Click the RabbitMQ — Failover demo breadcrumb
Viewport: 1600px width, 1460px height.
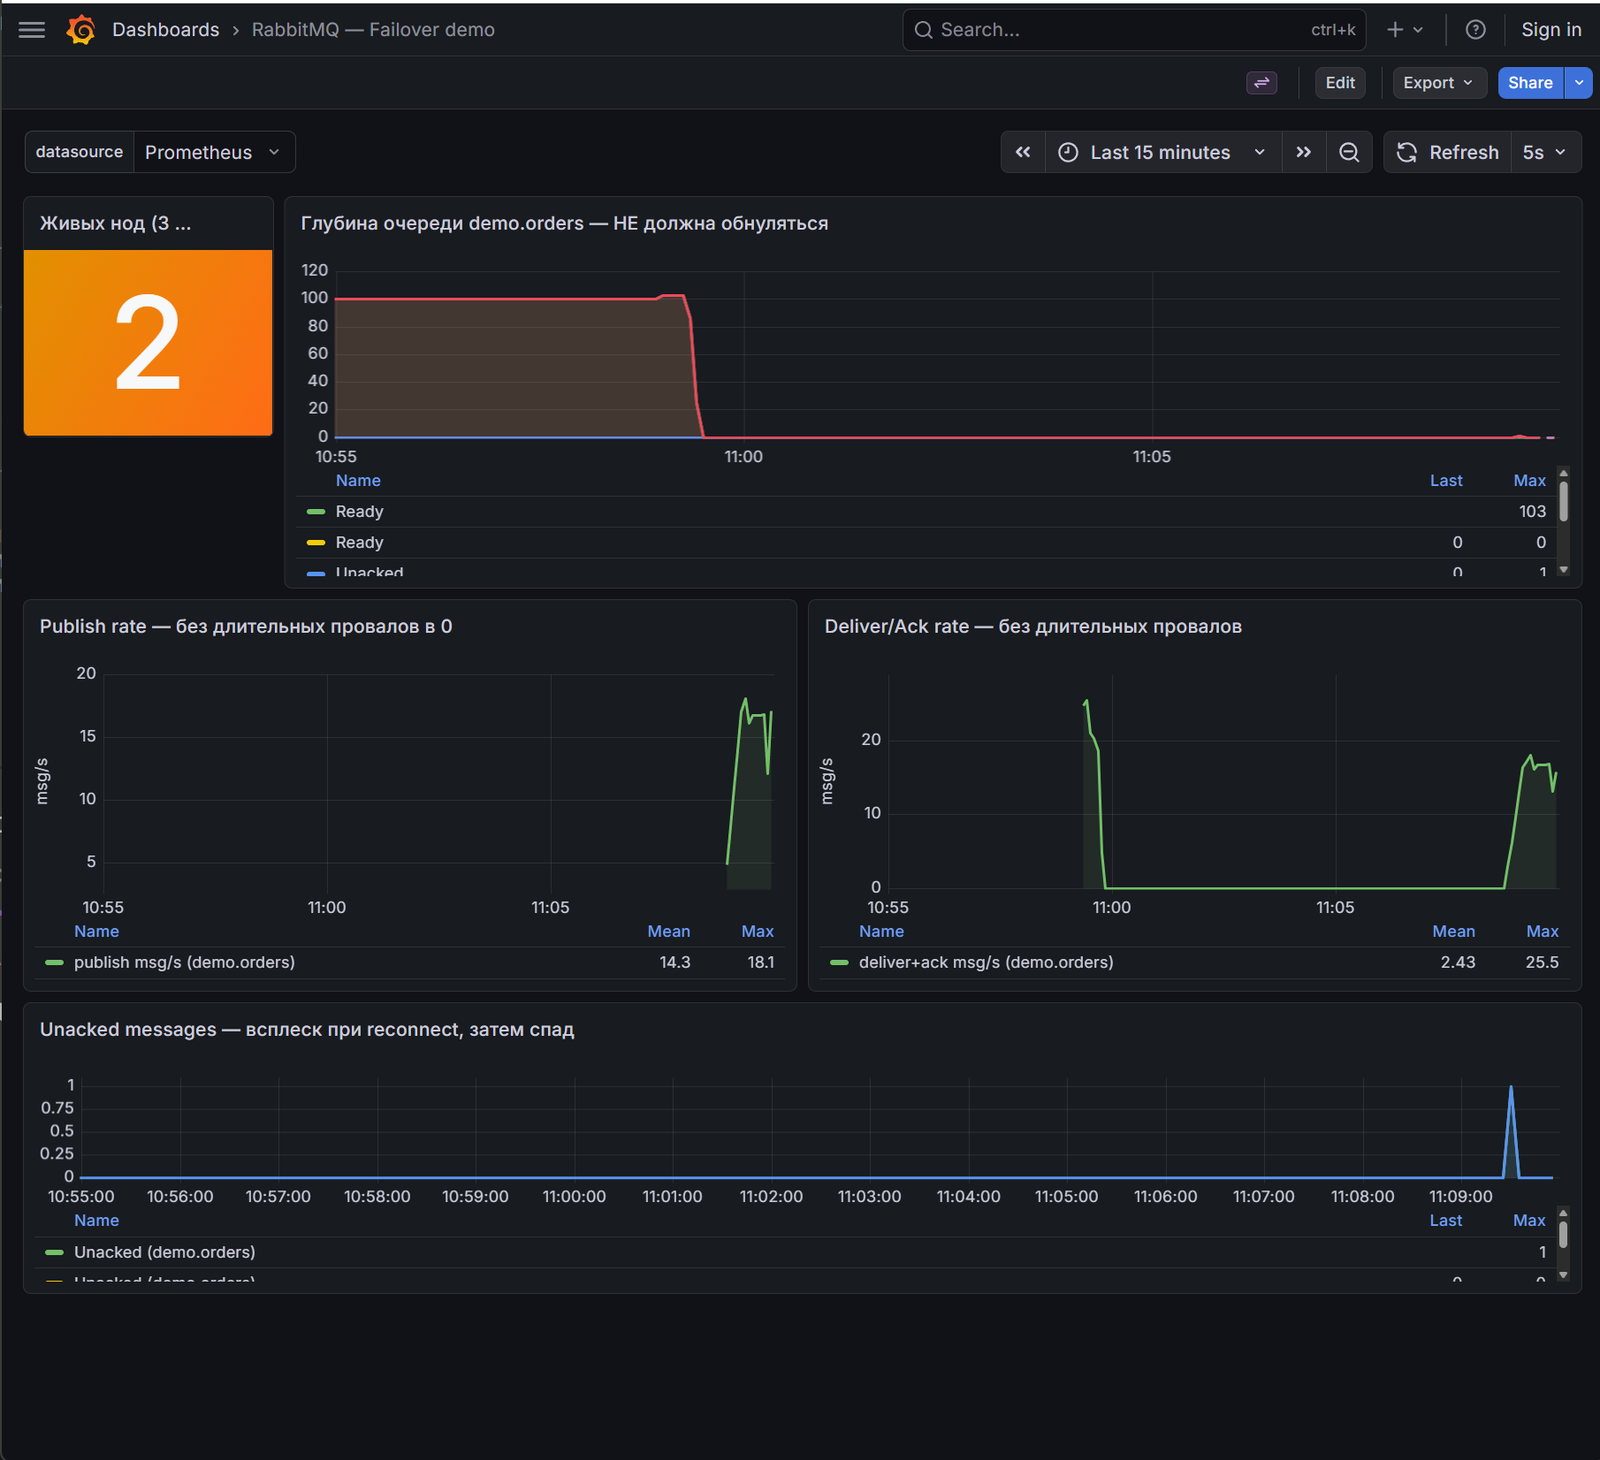(x=373, y=30)
